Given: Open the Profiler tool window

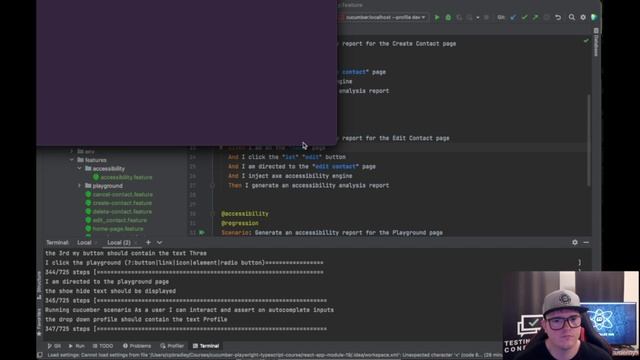Looking at the screenshot, I should (x=172, y=346).
